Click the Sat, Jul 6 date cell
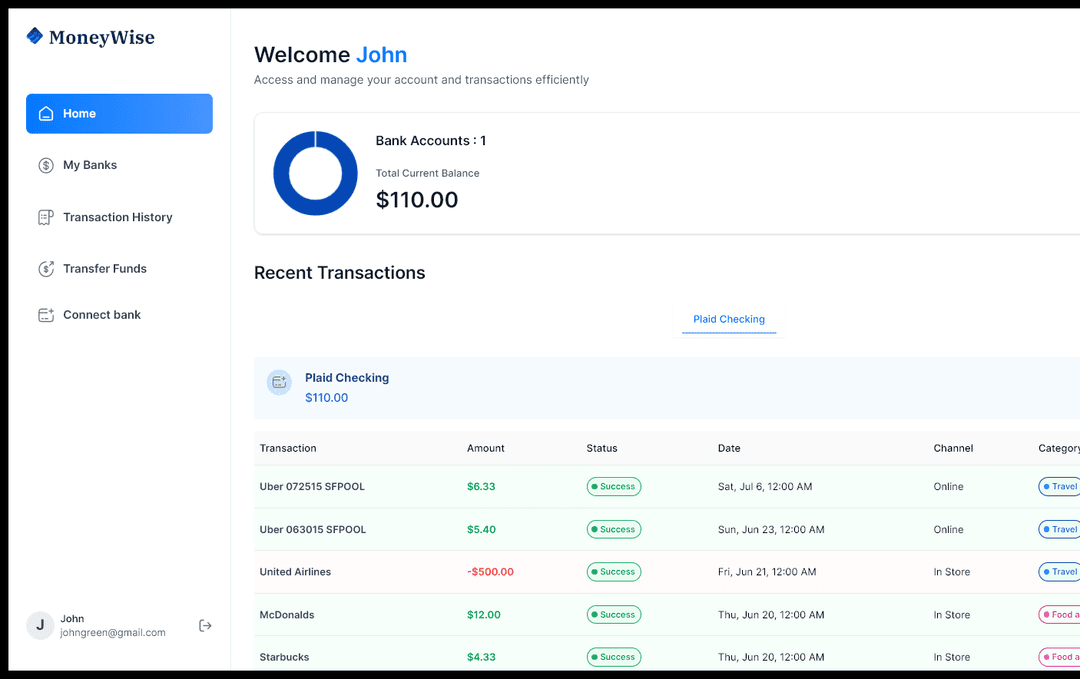Image resolution: width=1080 pixels, height=679 pixels. click(x=765, y=486)
